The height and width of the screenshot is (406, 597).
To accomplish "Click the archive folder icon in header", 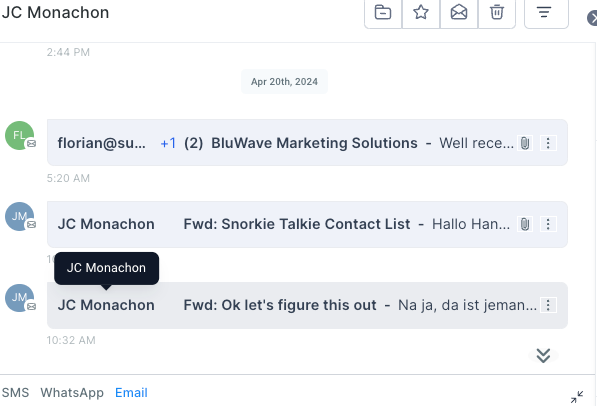I will click(383, 13).
